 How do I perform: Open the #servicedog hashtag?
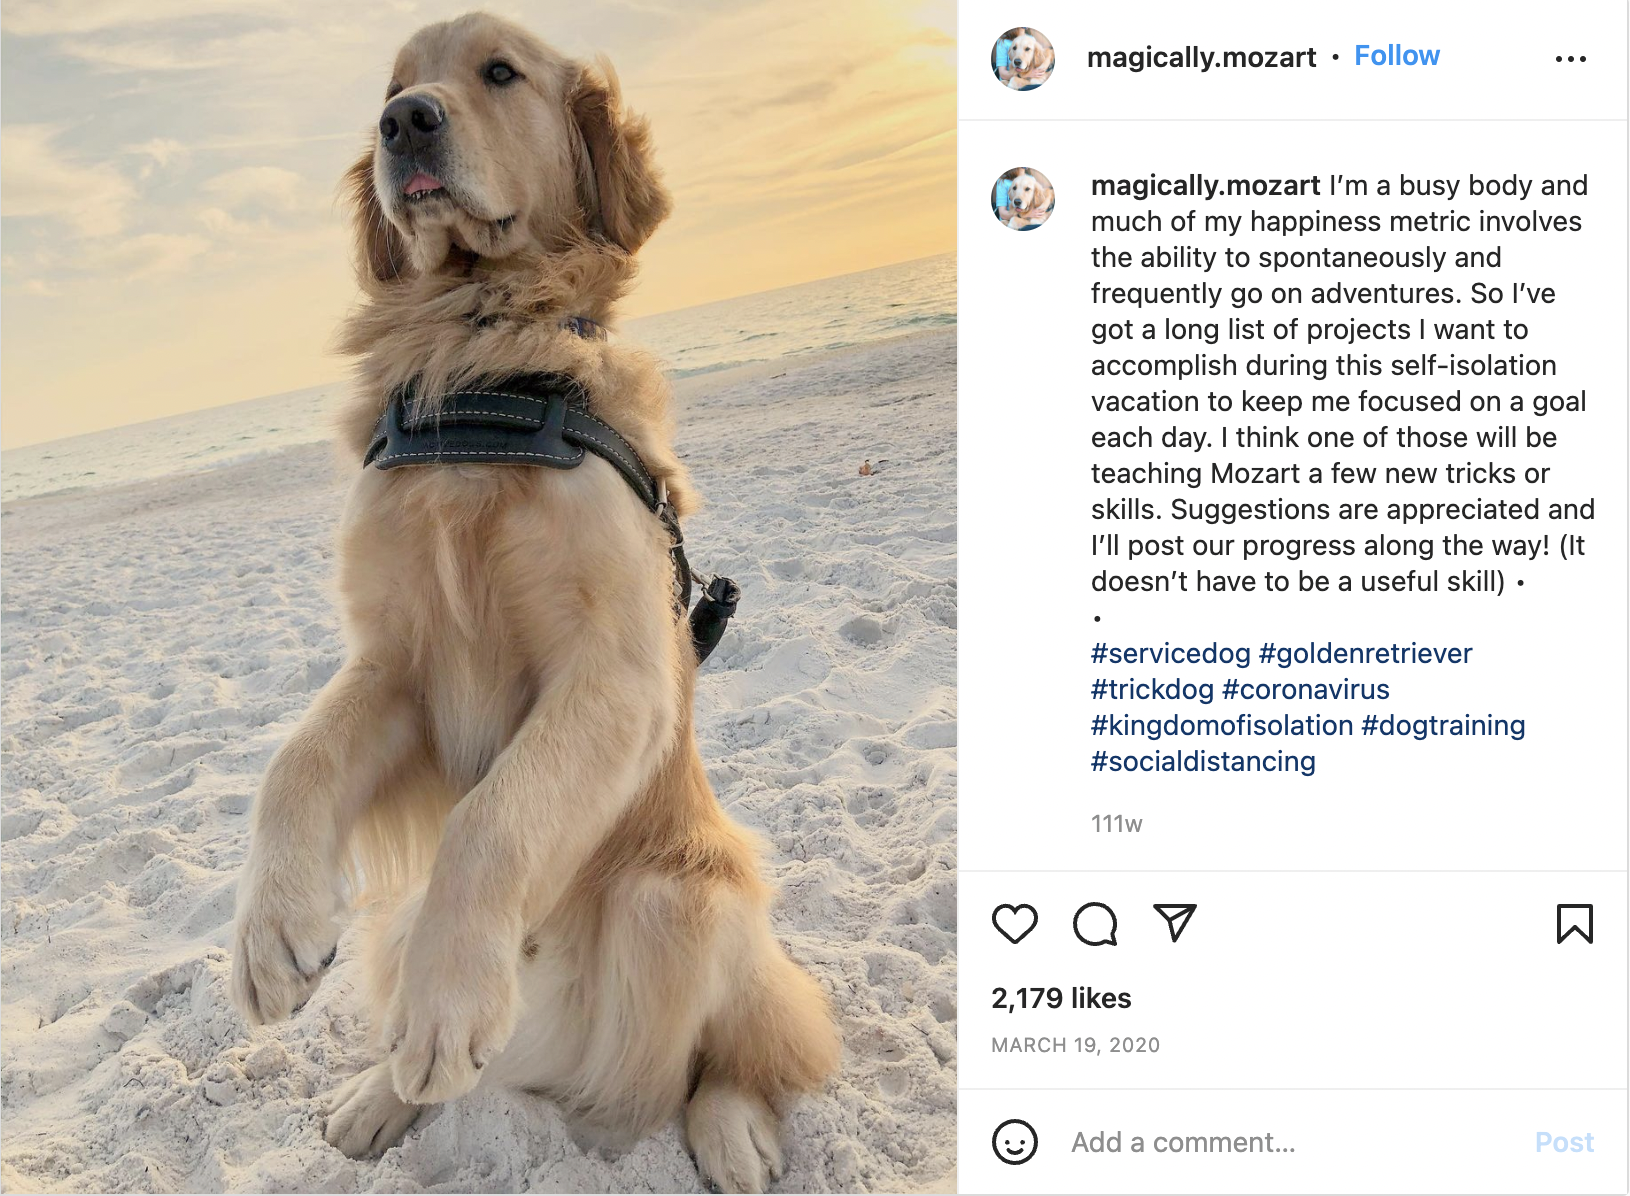tap(1170, 654)
